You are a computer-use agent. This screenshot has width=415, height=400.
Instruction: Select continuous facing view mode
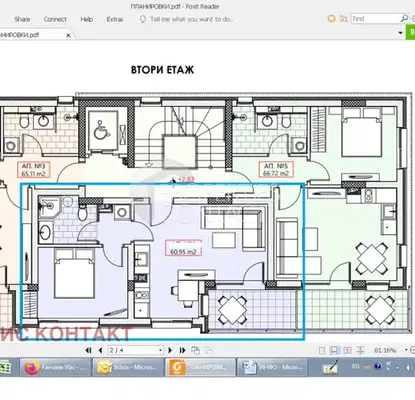(x=360, y=351)
